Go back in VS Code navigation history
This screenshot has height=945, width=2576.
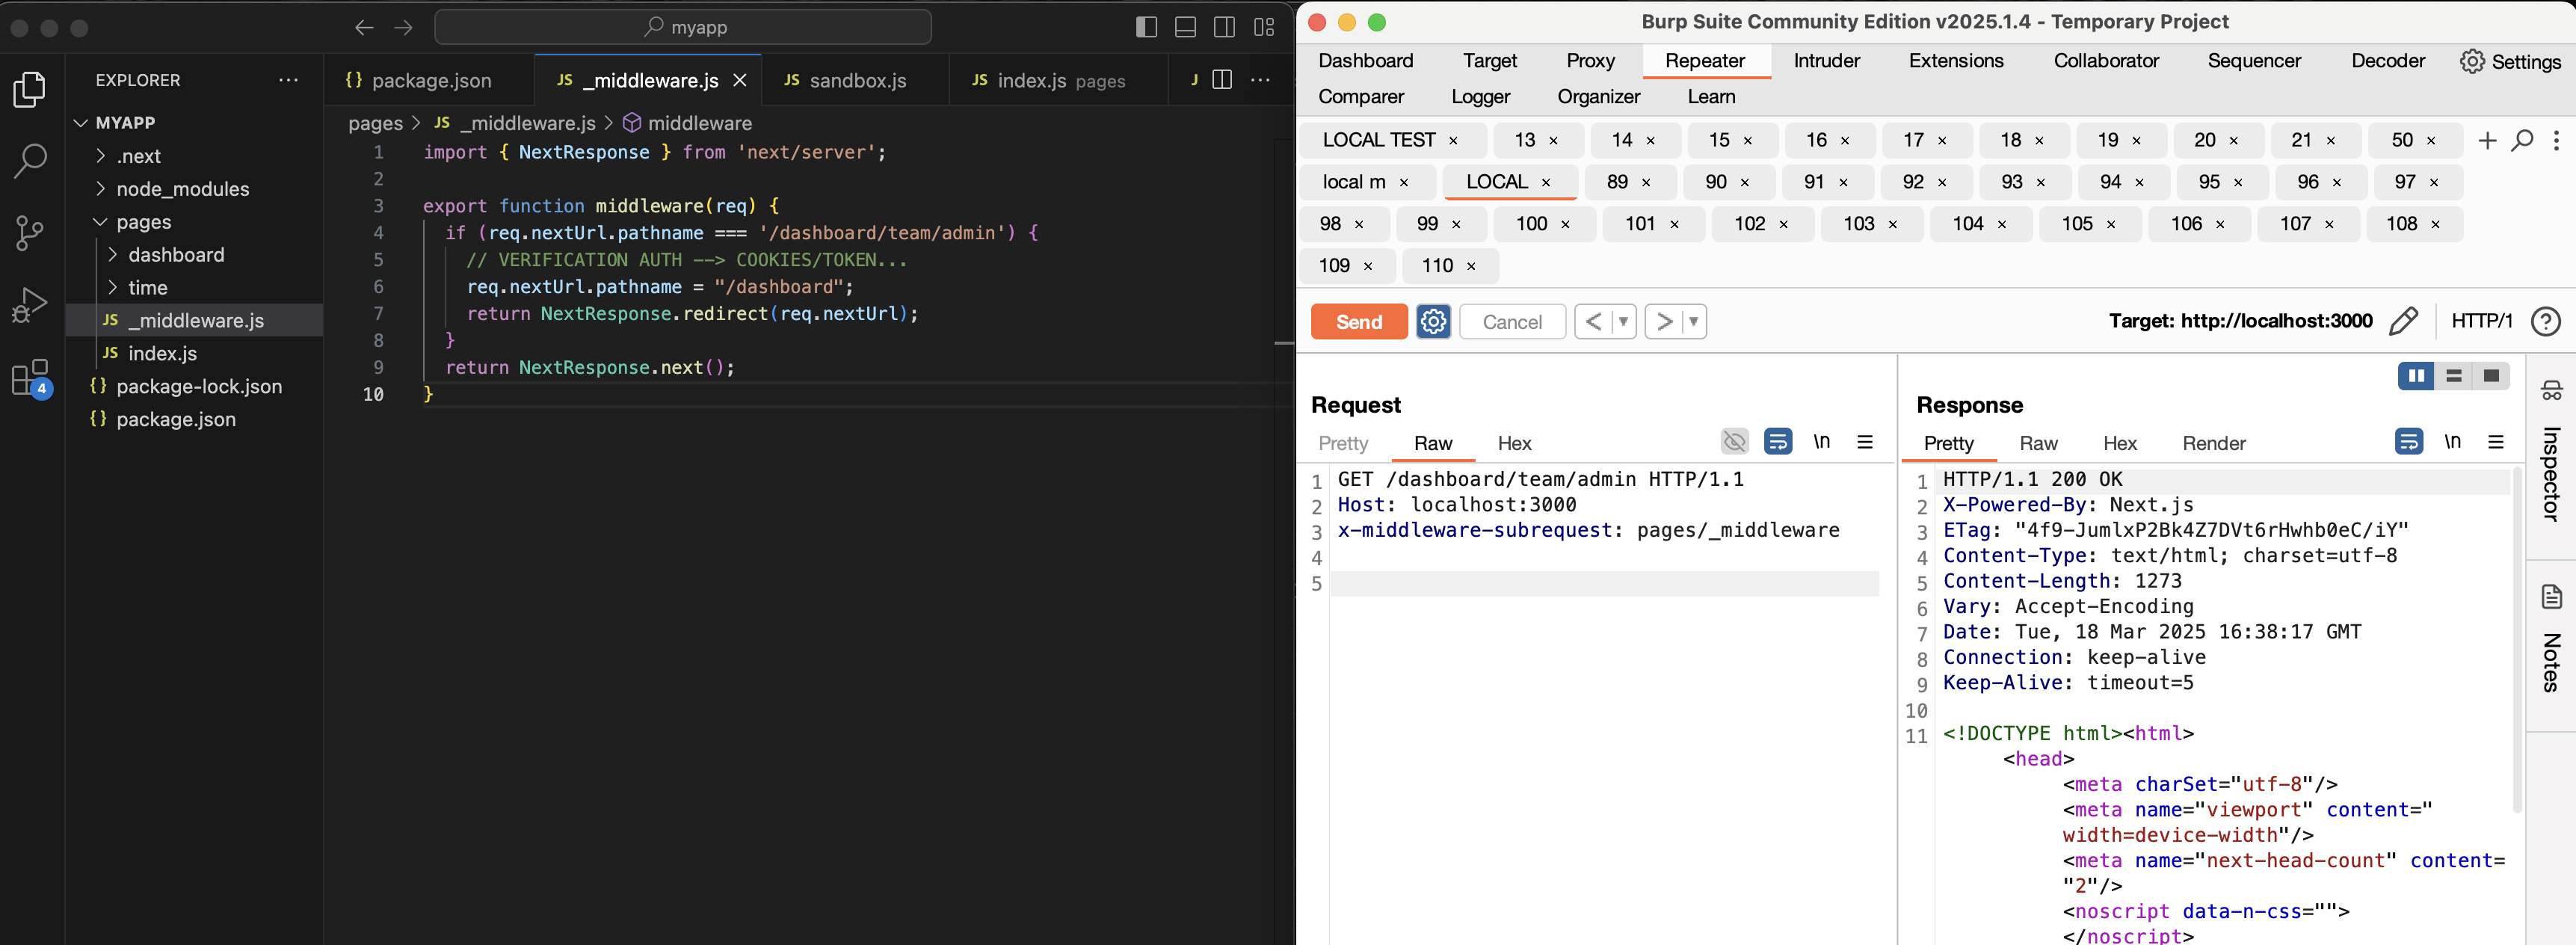click(x=364, y=27)
